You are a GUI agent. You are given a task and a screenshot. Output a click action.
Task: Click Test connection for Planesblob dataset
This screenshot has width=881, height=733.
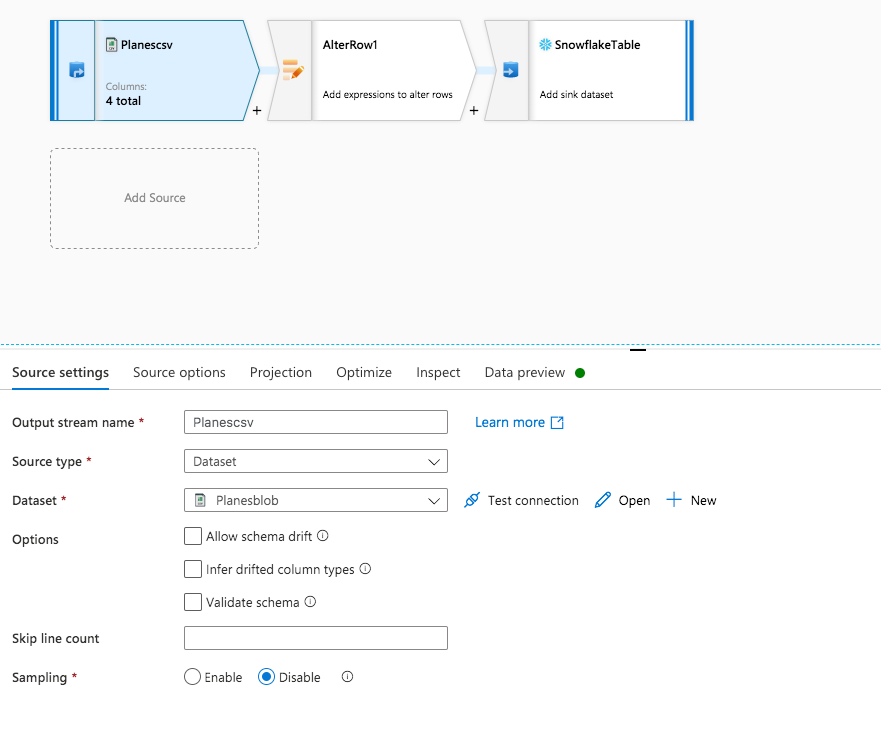pyautogui.click(x=471, y=500)
